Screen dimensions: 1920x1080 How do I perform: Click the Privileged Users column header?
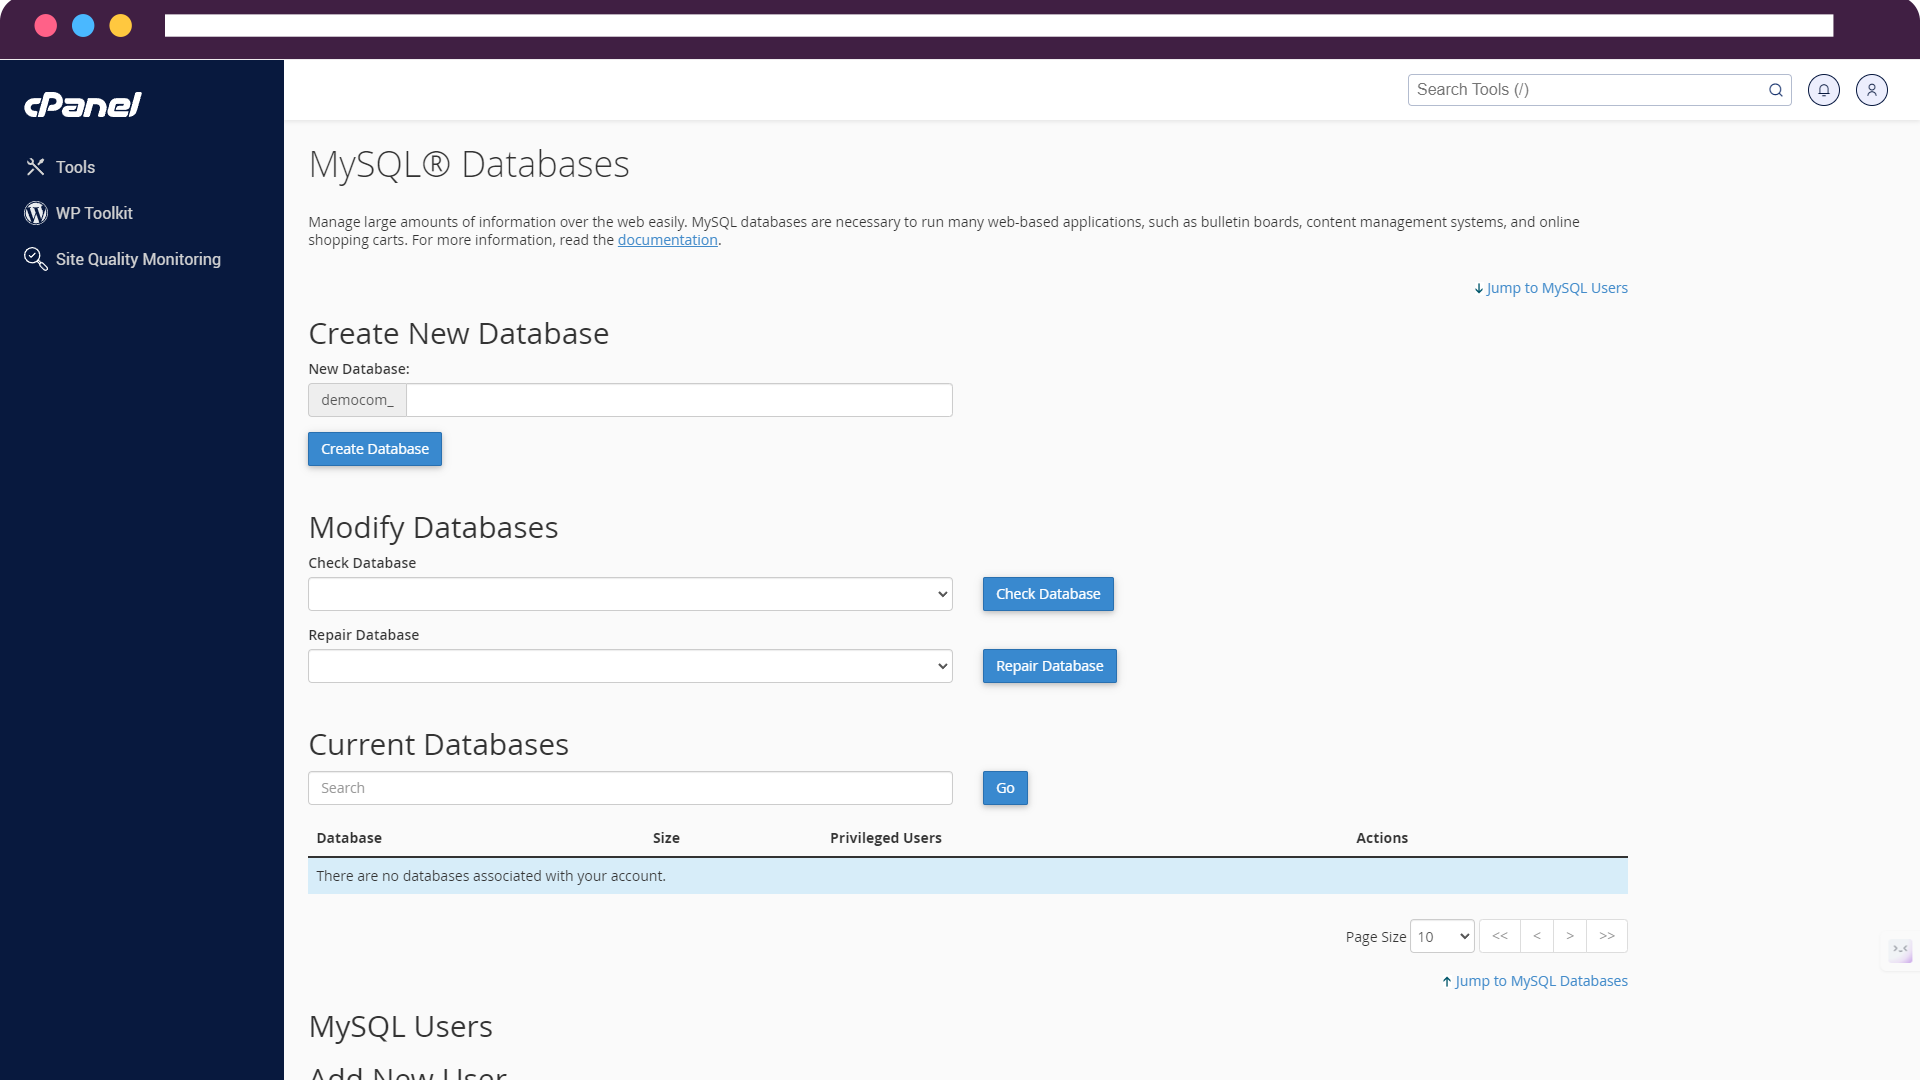point(886,838)
